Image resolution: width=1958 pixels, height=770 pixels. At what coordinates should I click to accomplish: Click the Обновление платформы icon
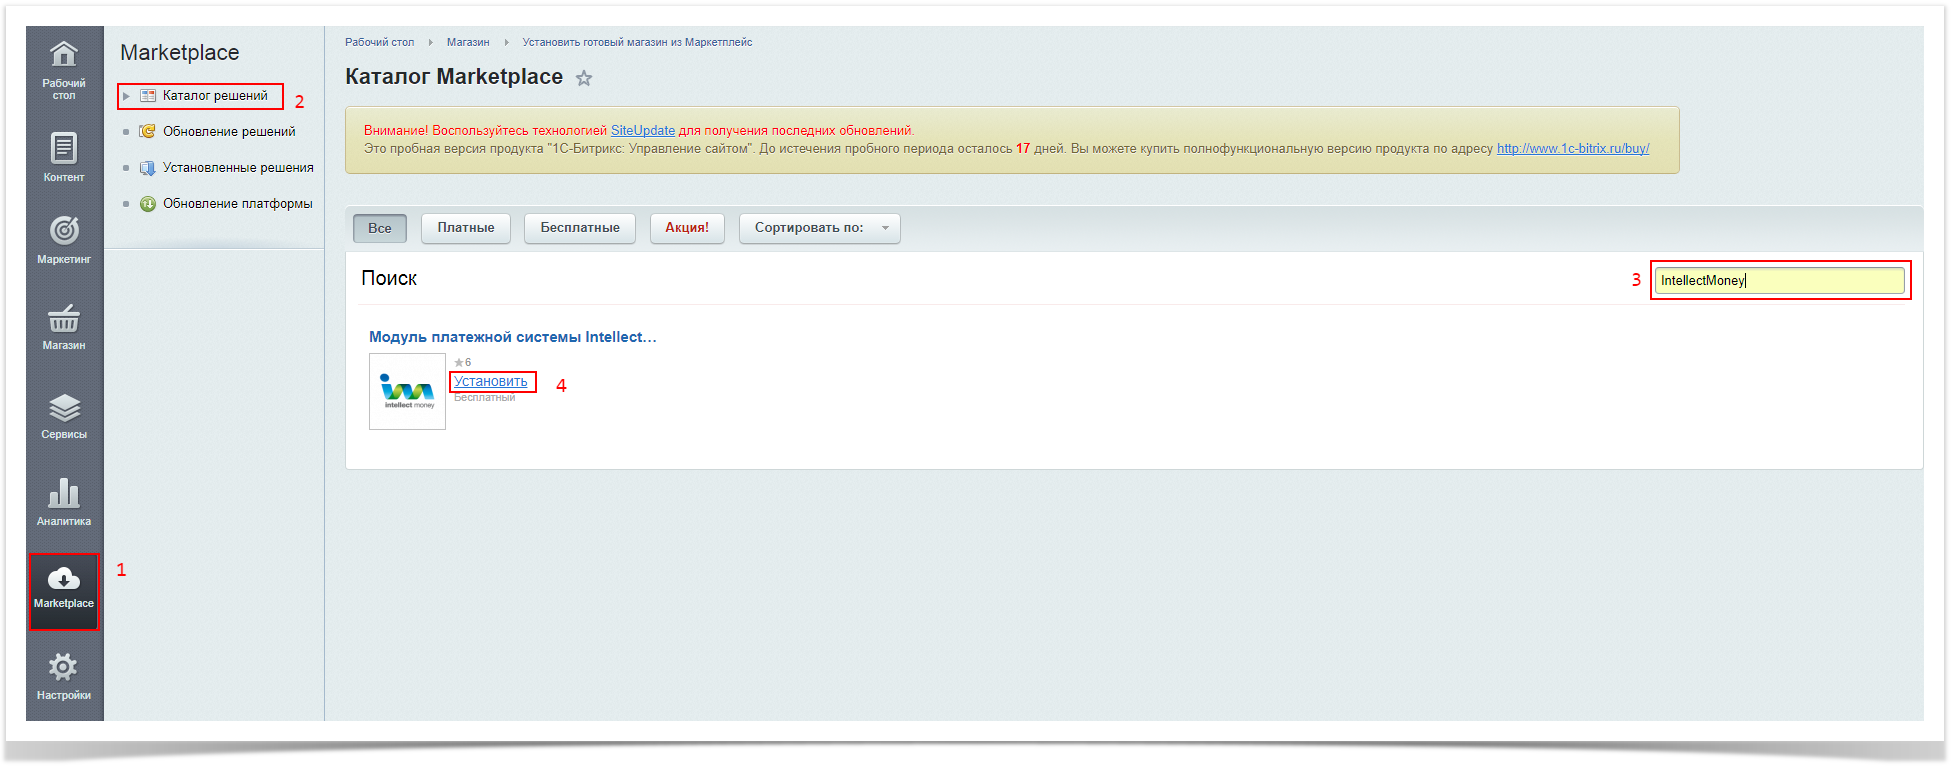pyautogui.click(x=148, y=204)
